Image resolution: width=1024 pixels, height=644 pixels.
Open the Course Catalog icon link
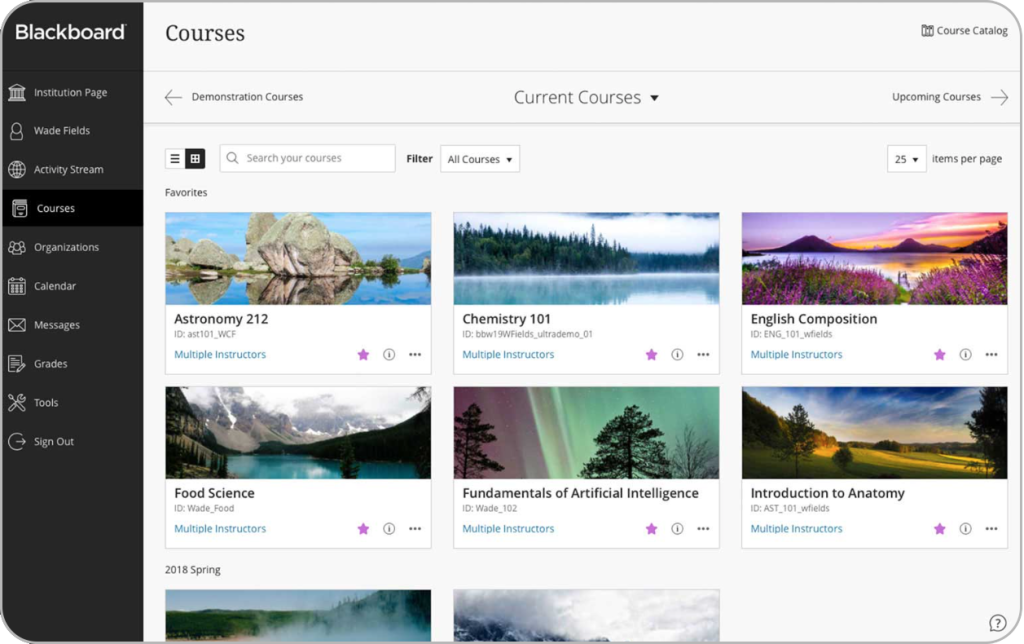click(x=927, y=31)
